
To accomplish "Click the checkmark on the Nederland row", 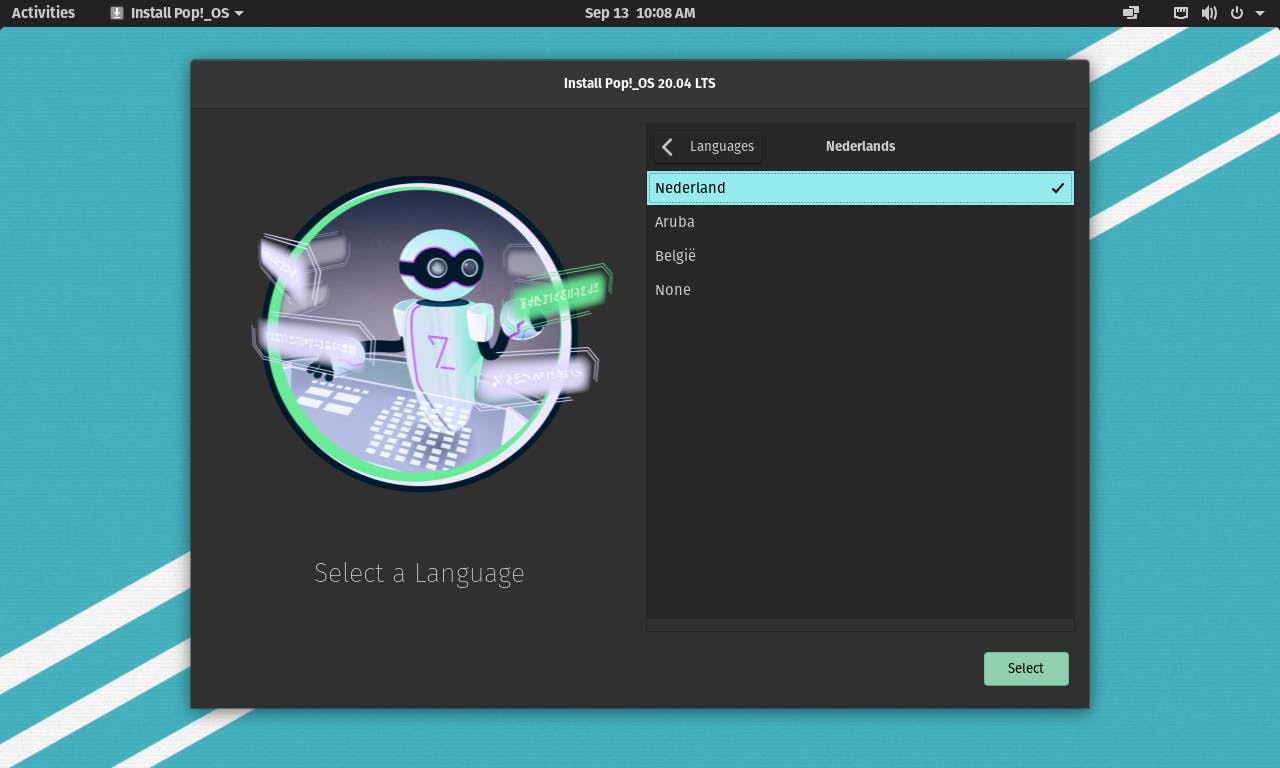I will click(1057, 188).
